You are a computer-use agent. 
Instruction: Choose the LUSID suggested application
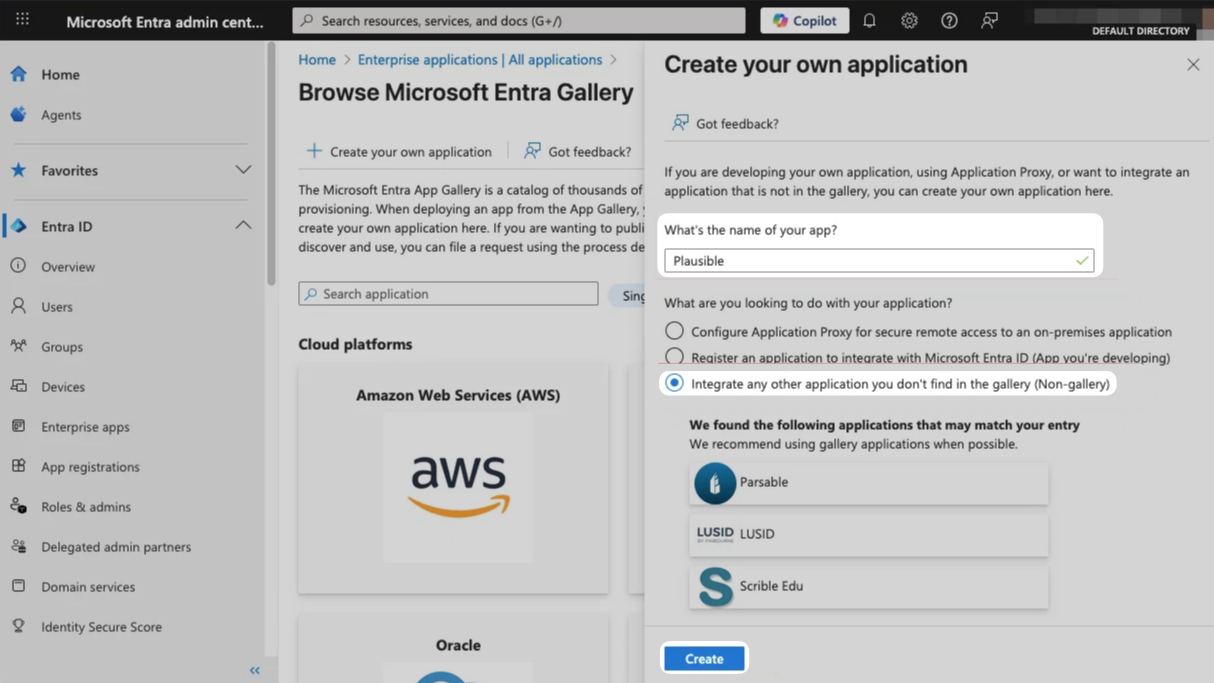coord(869,534)
